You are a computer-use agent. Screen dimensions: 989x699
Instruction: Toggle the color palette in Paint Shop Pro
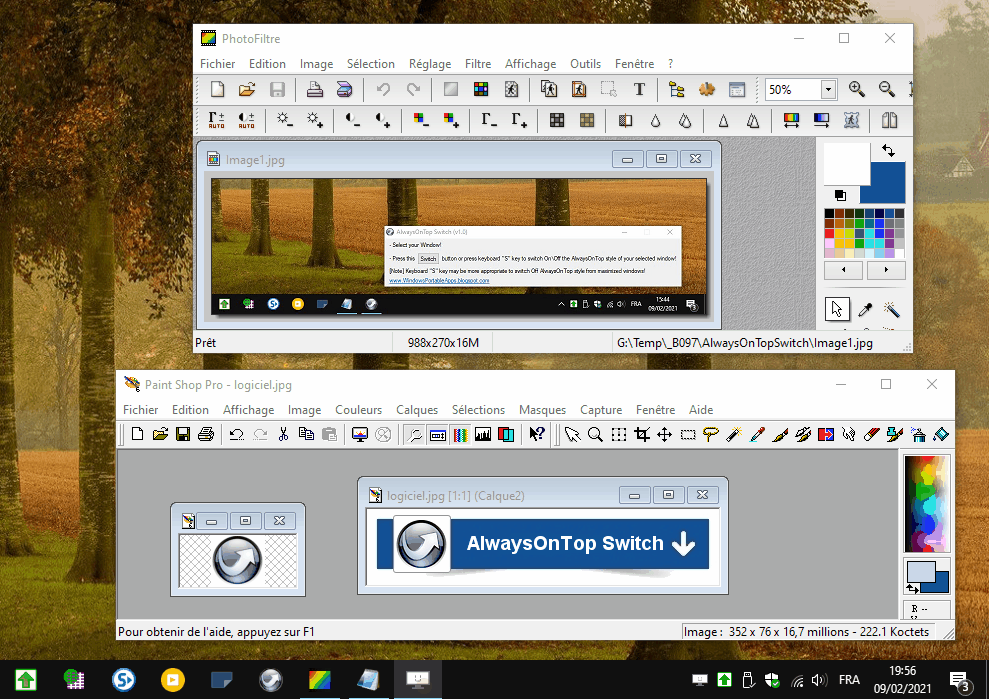click(460, 434)
